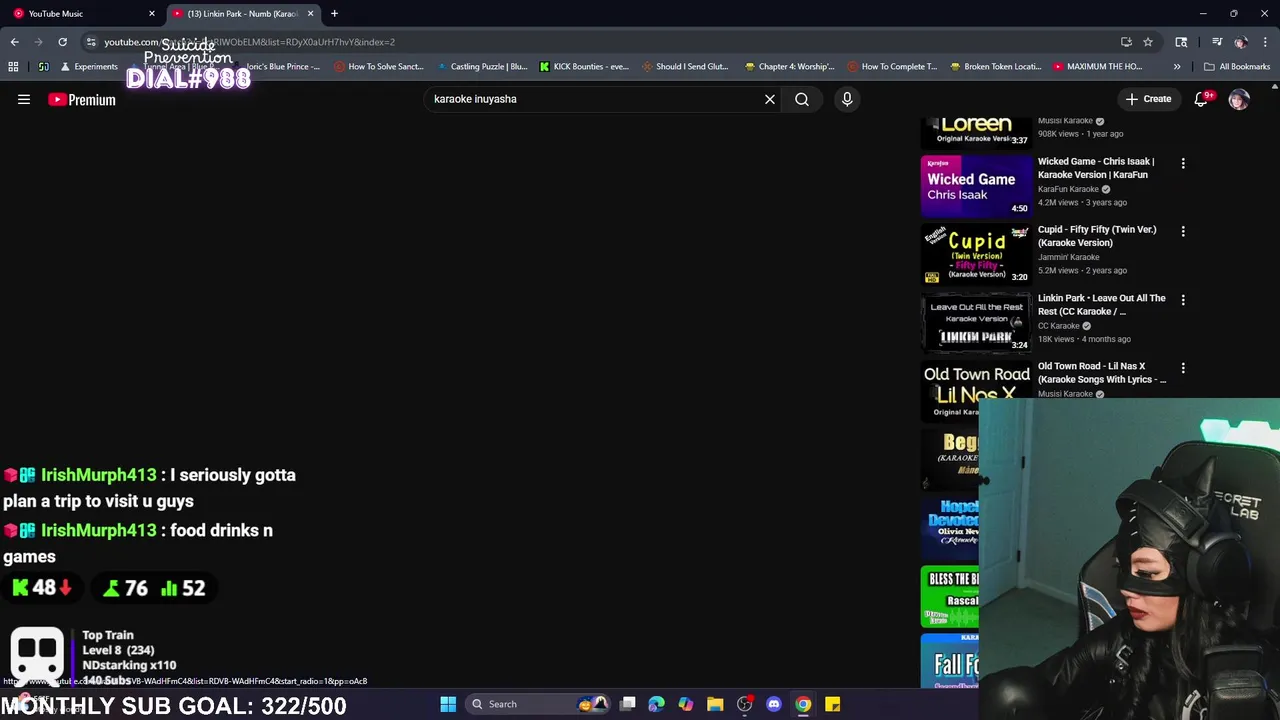Submit search with the magnifier button
Viewport: 1280px width, 720px height.
coord(802,99)
